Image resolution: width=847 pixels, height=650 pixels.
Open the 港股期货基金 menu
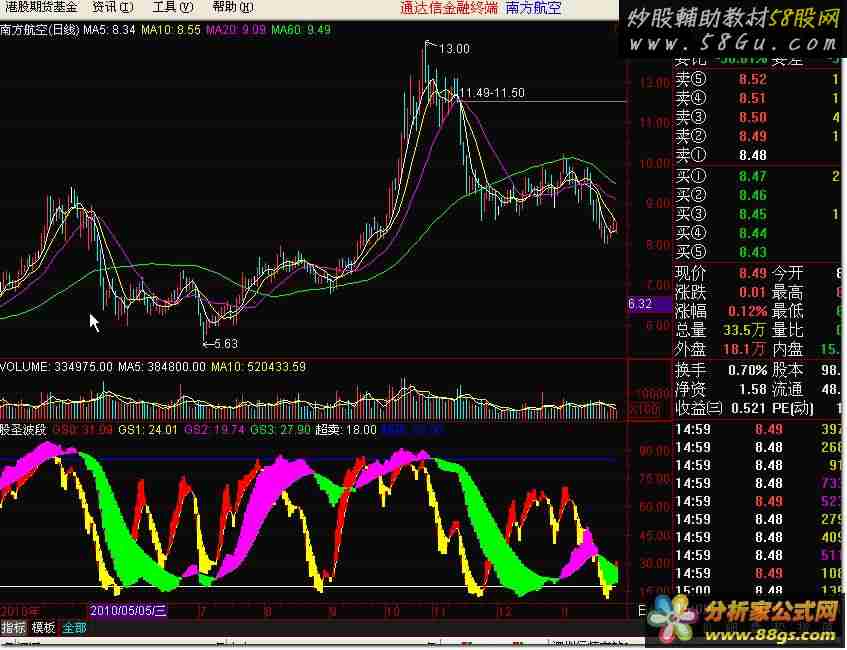click(x=41, y=8)
